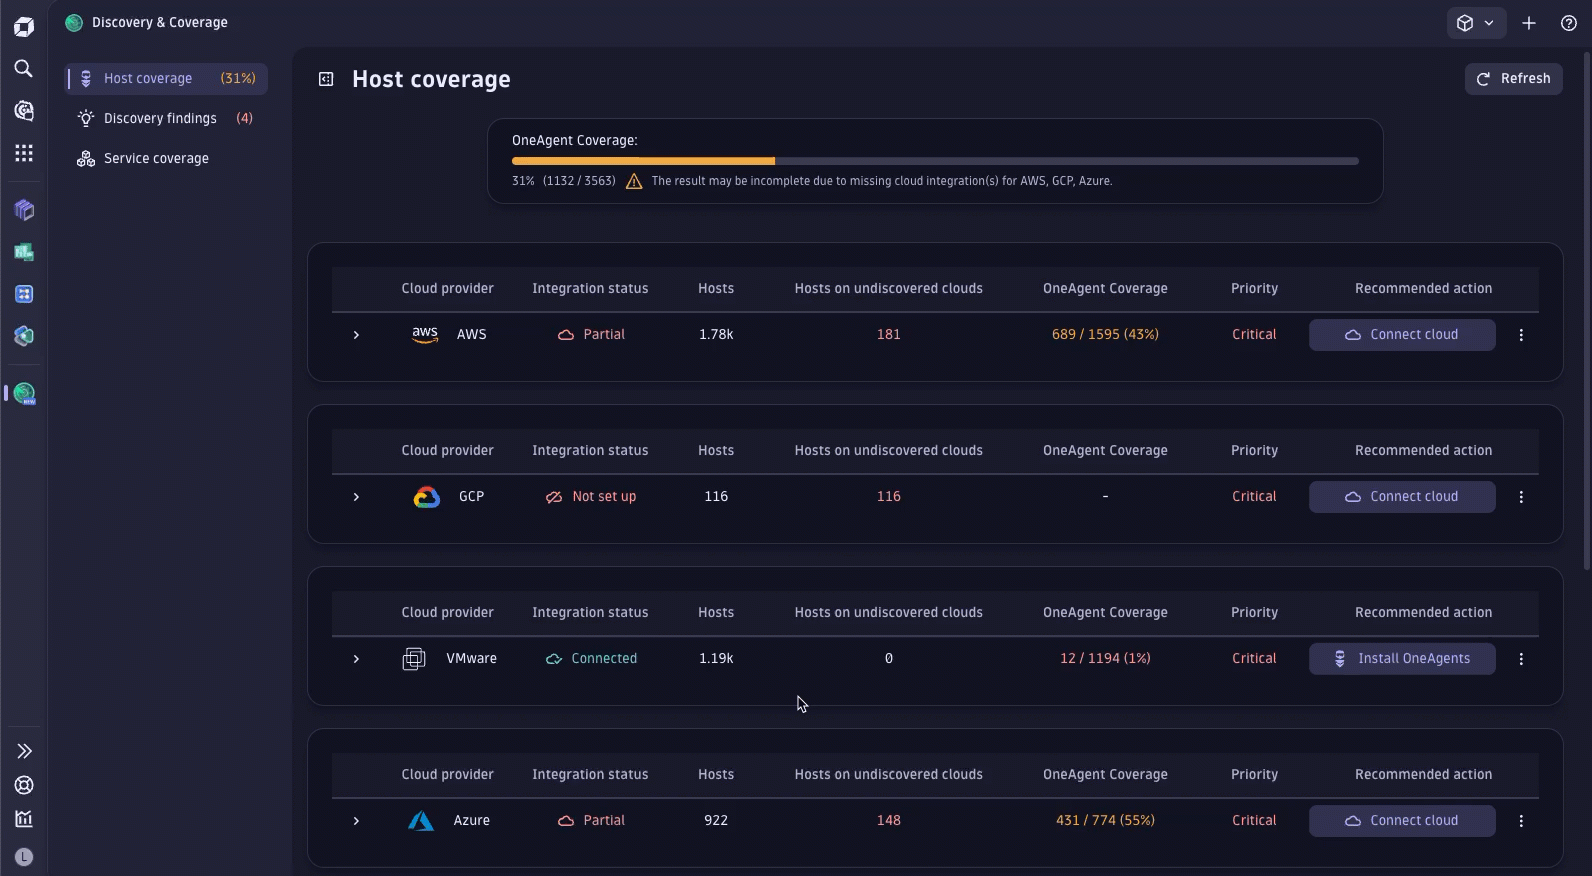Open the Davis CoPilot icon in sidebar

(x=24, y=110)
